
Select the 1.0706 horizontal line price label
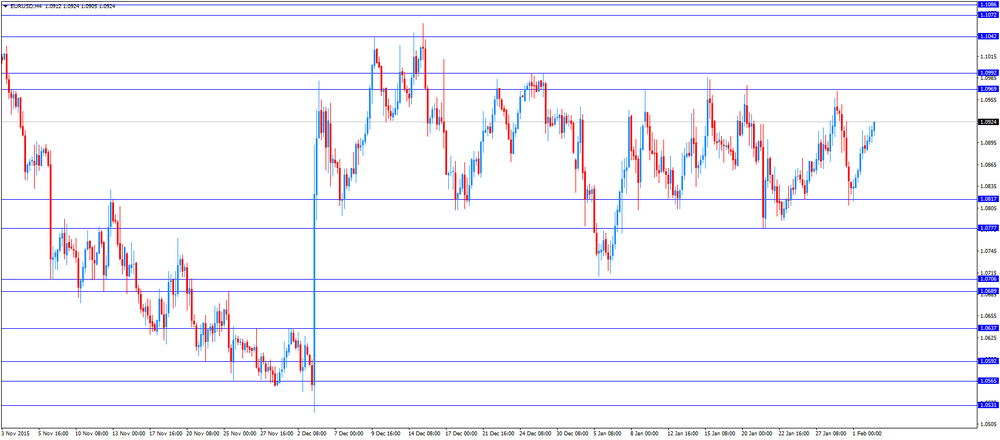coord(987,279)
